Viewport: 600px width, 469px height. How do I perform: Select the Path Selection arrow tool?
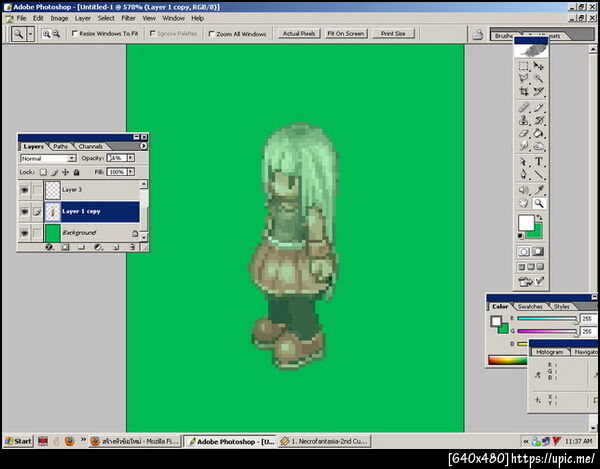tap(523, 162)
